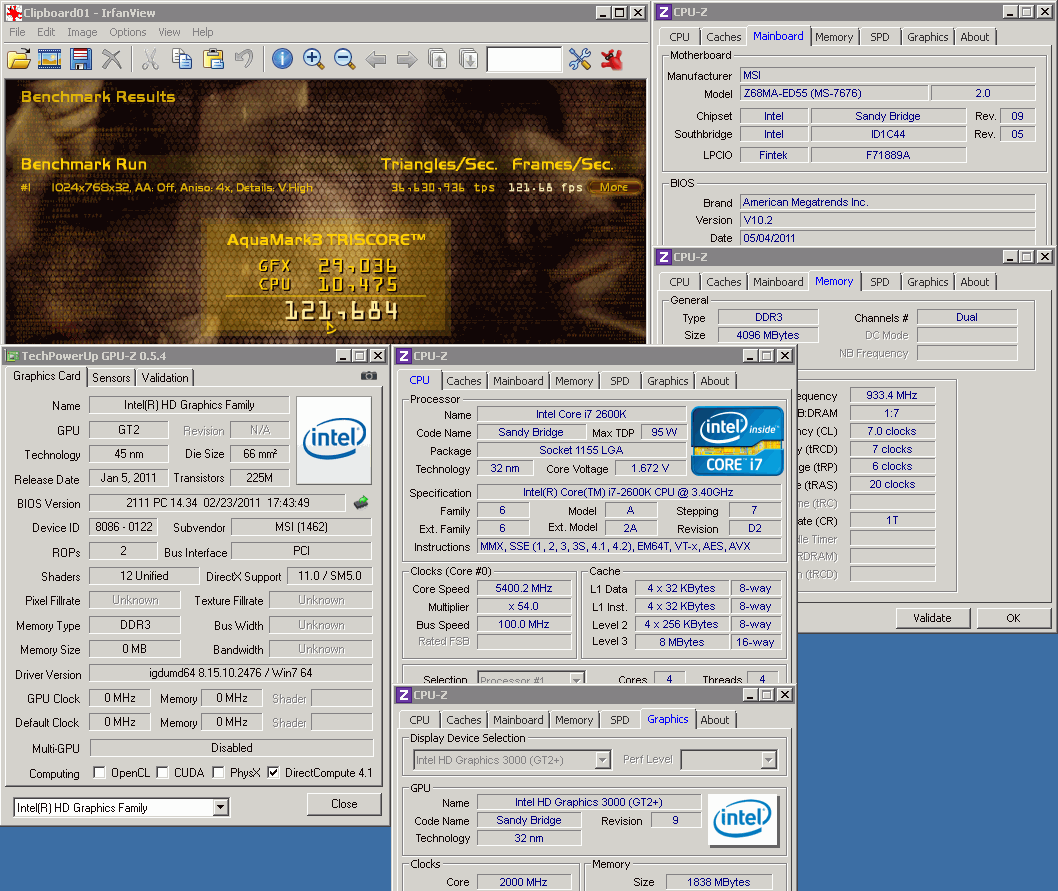Click the 4096 MBytes memory size value
Viewport: 1058px width, 891px height.
(767, 335)
